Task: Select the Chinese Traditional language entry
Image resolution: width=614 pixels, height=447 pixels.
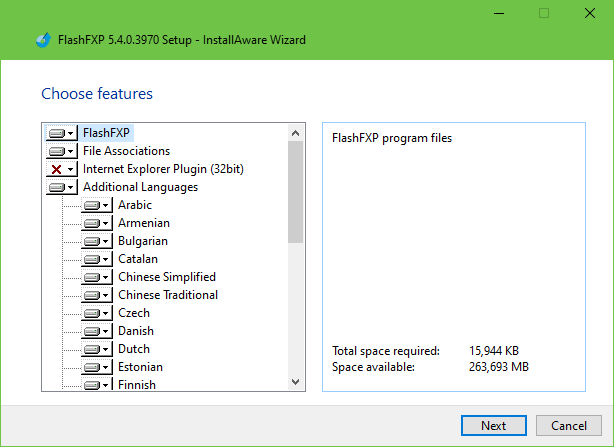Action: pyautogui.click(x=168, y=295)
